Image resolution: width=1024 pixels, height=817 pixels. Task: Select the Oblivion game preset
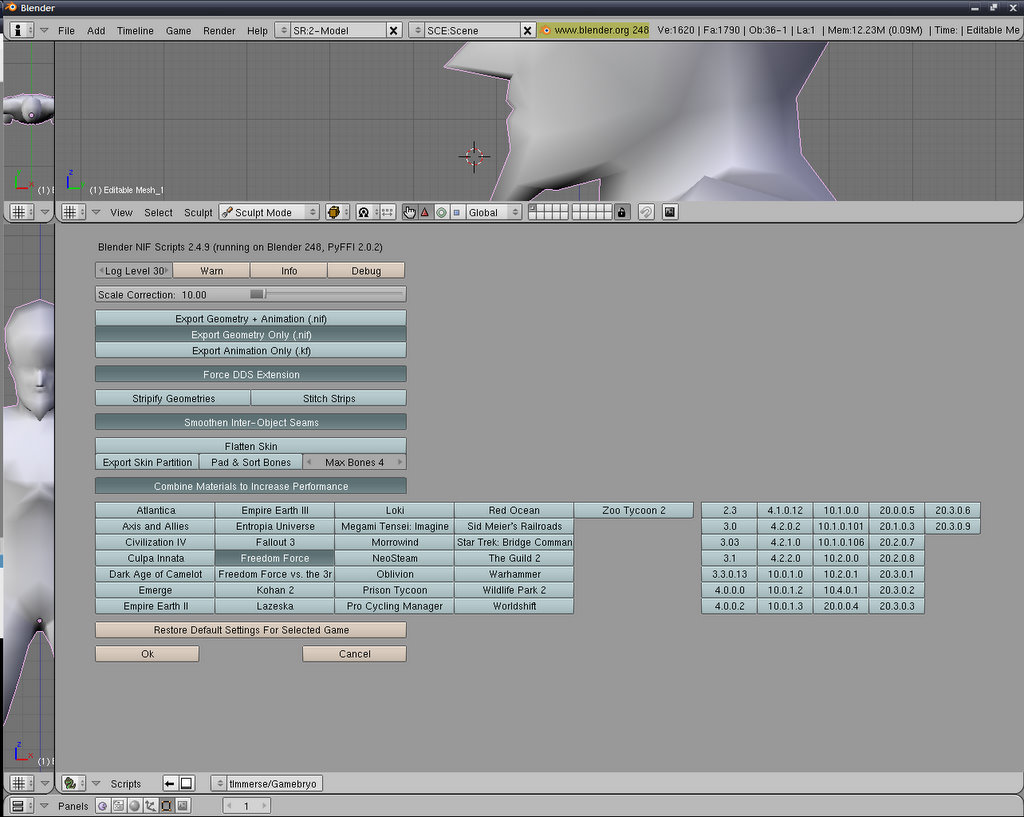coord(394,574)
